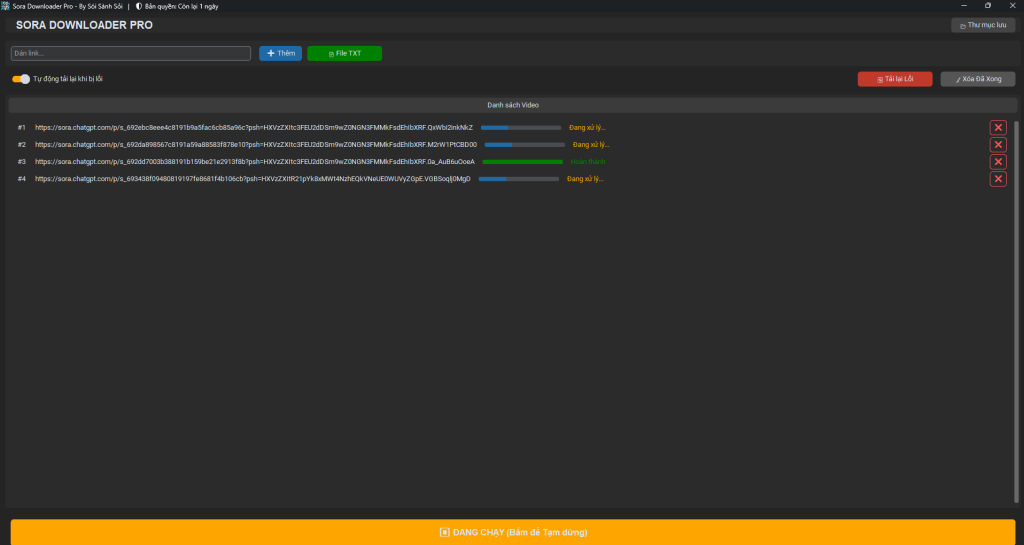Remove video #1 with its red X button

(x=998, y=128)
